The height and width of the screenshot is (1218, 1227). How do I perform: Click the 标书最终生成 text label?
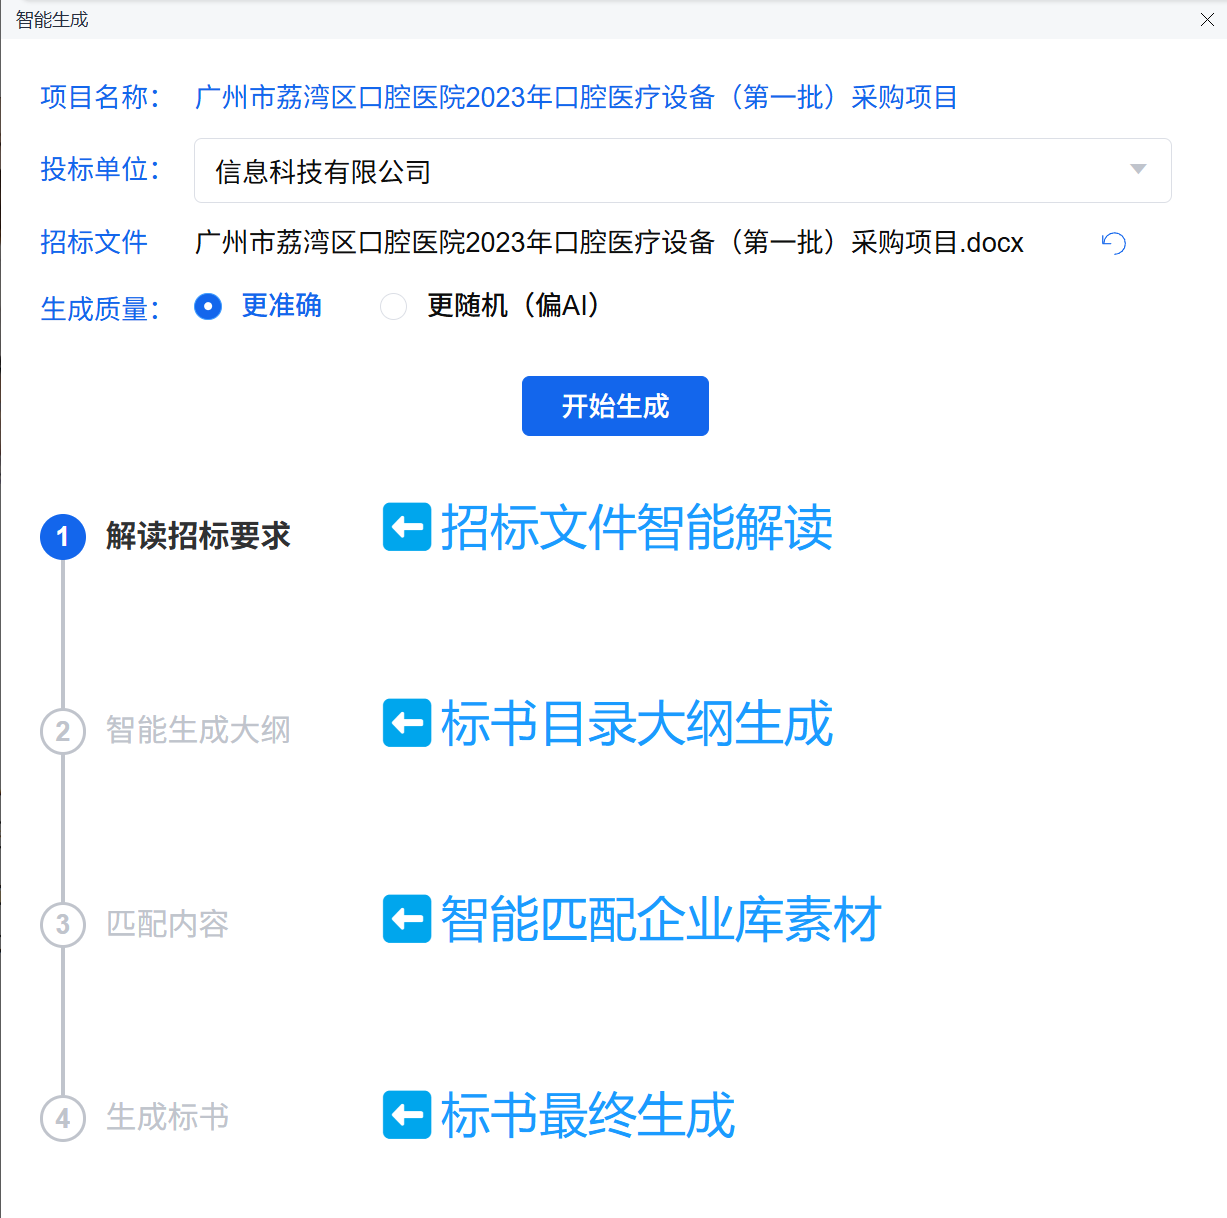click(x=588, y=1114)
